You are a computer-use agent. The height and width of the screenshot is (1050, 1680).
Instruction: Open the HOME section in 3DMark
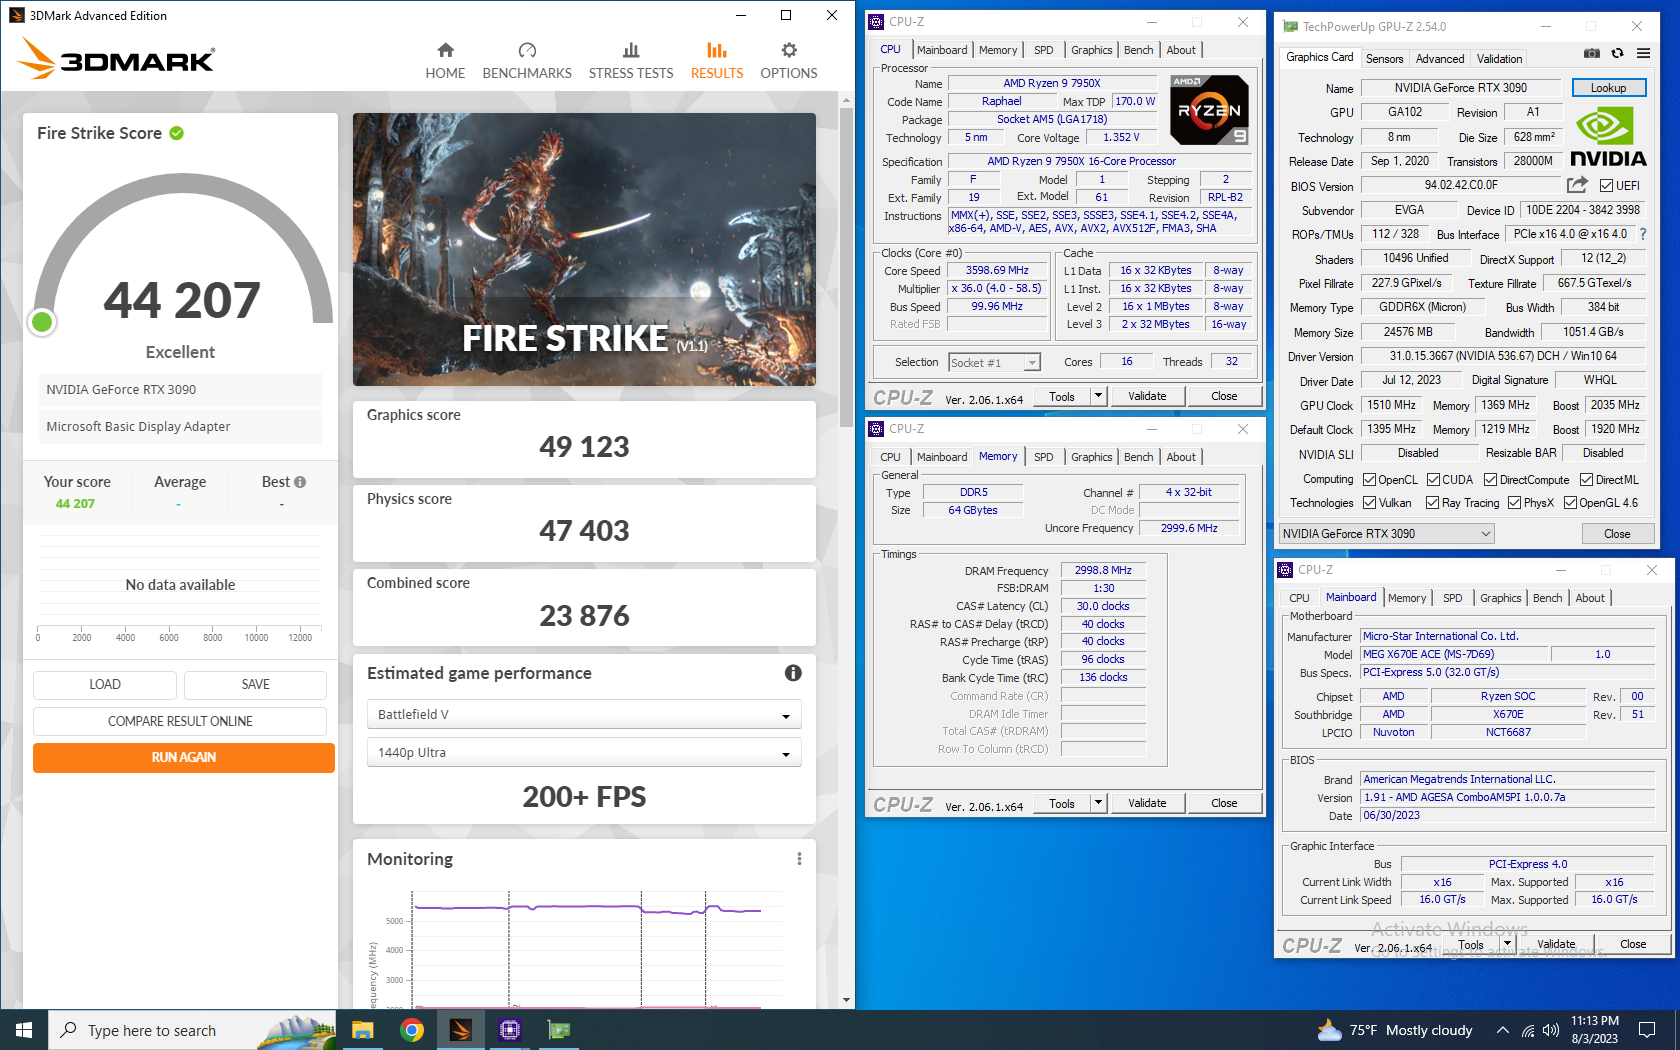click(445, 61)
